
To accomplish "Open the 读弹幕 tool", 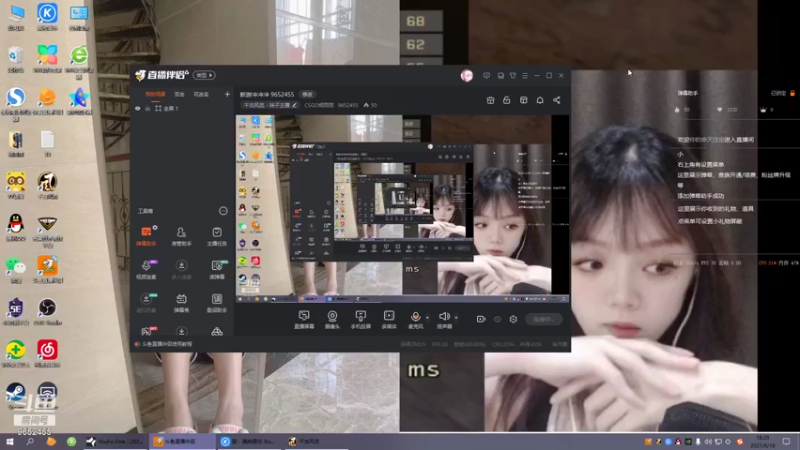I will coord(217,269).
